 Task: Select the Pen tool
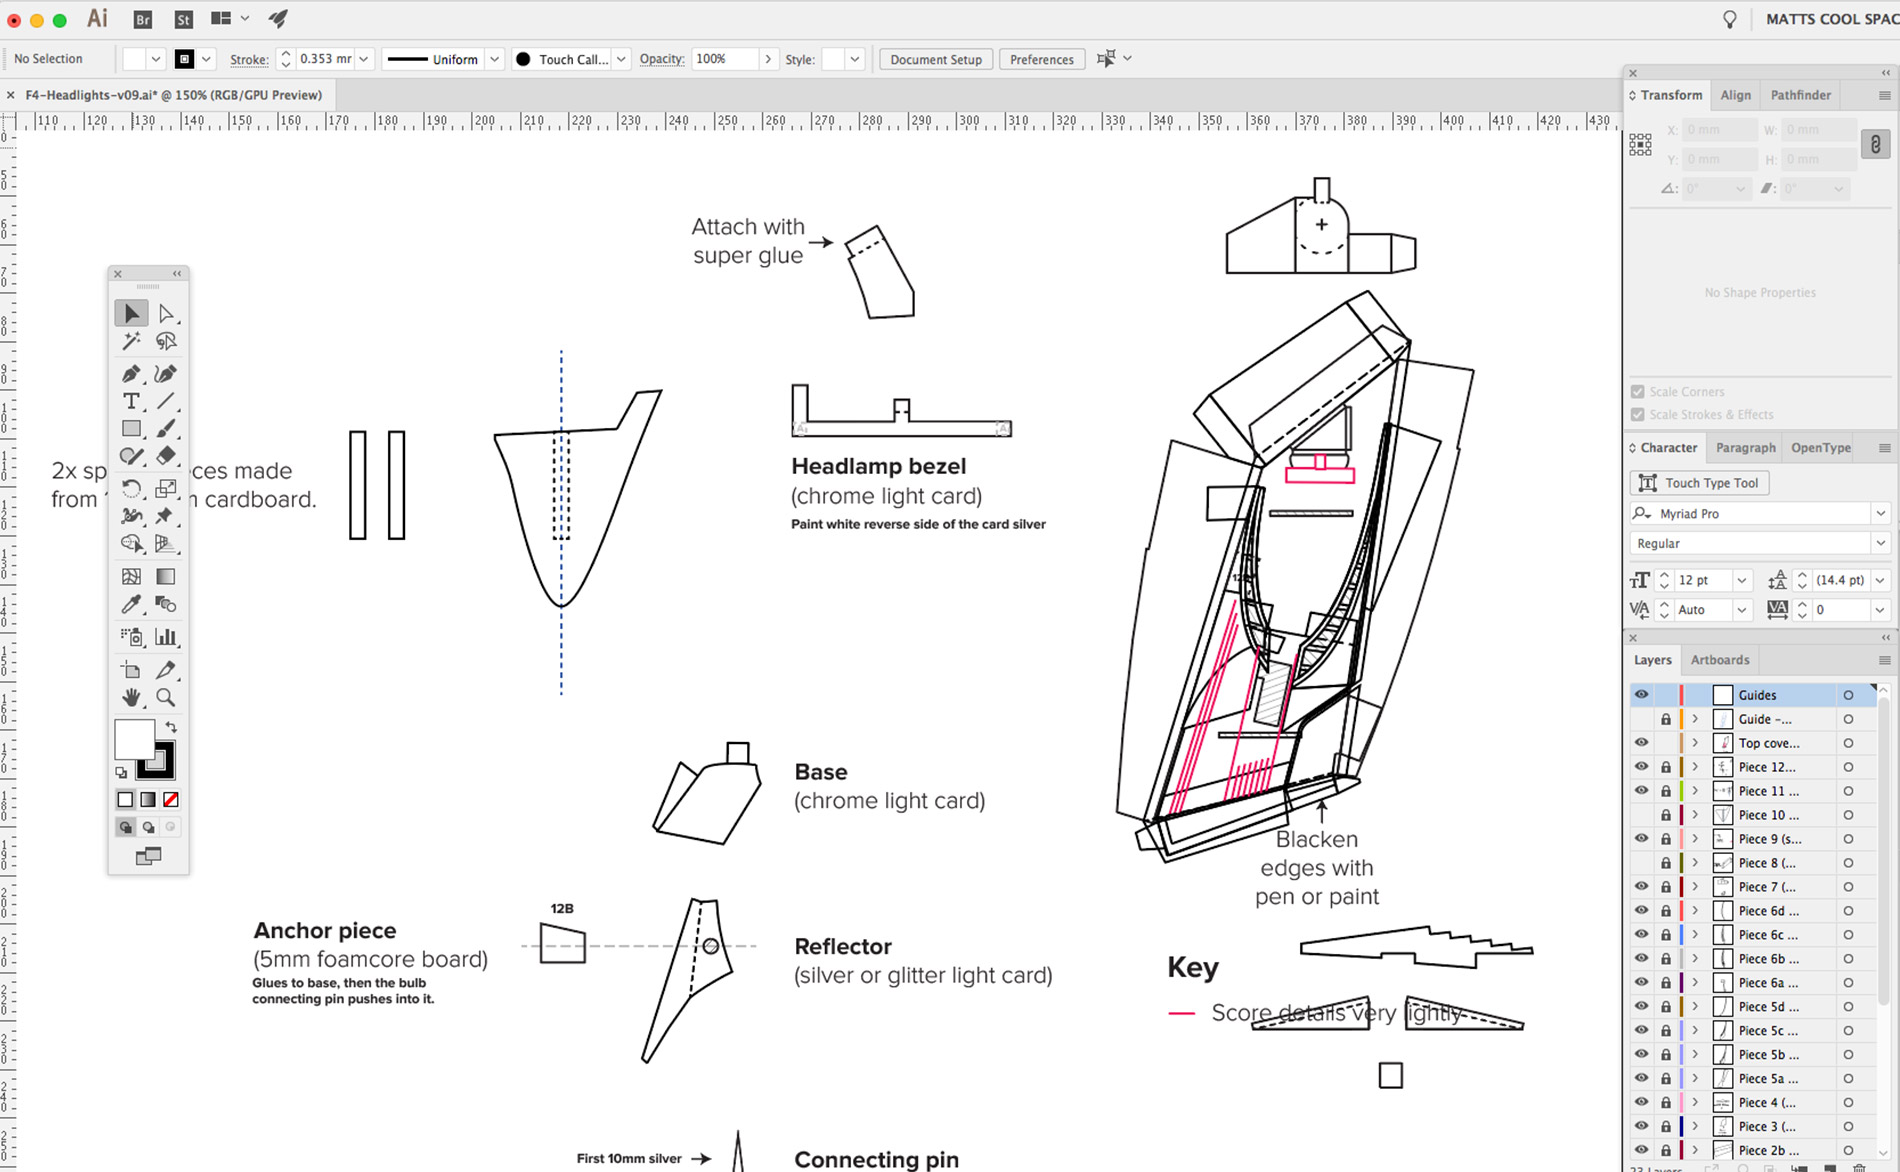click(x=131, y=373)
